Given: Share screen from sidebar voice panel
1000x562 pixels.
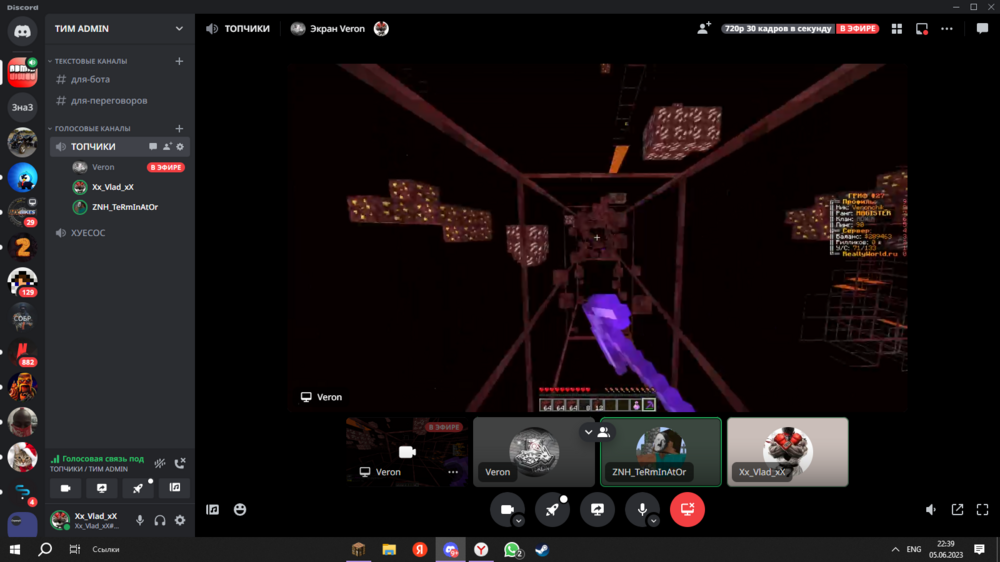Looking at the screenshot, I should [x=102, y=488].
